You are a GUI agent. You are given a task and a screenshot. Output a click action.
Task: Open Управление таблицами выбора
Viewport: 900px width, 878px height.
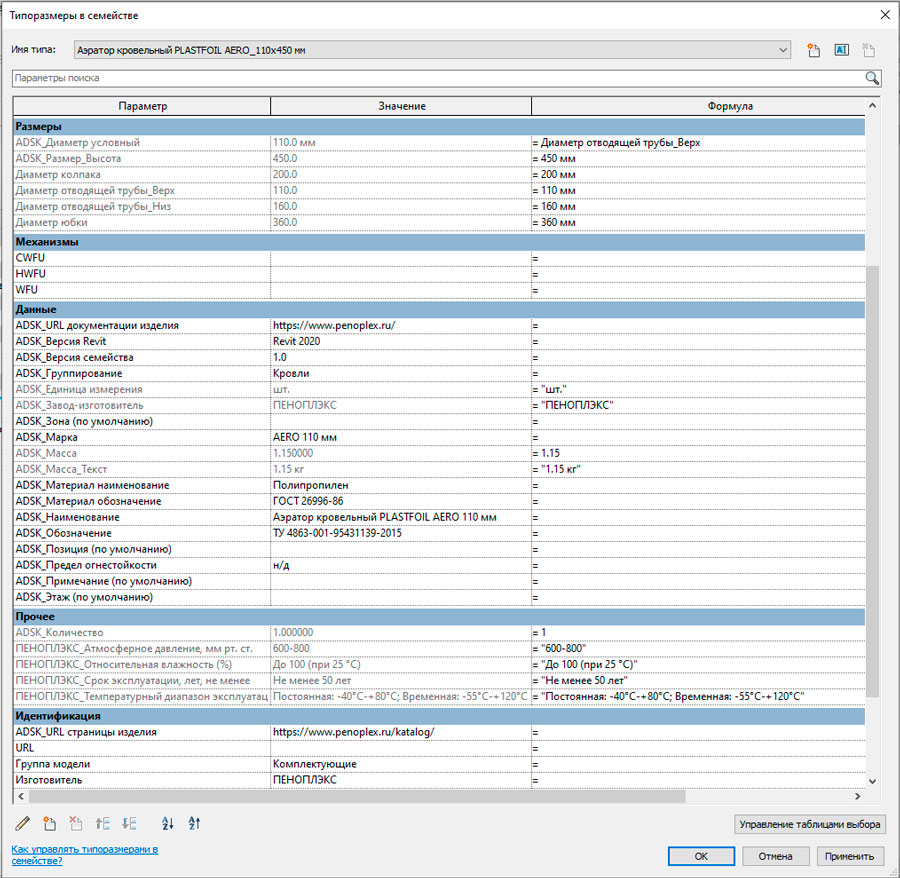tap(809, 824)
